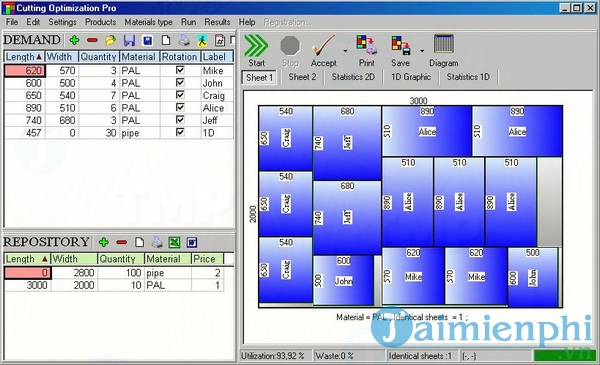The image size is (600, 365).
Task: Click the running man icon in DEMAND toolbar
Action: pyautogui.click(x=202, y=40)
